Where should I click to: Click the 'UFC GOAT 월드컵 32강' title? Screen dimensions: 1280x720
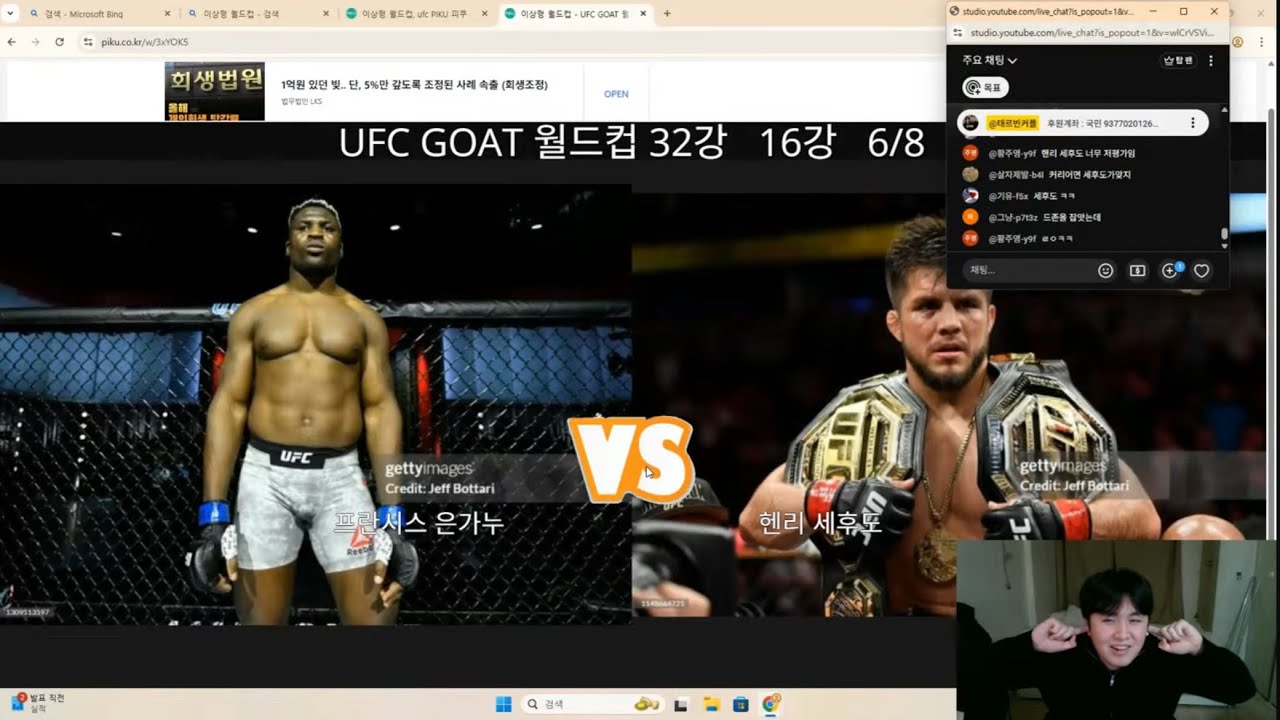pyautogui.click(x=532, y=144)
